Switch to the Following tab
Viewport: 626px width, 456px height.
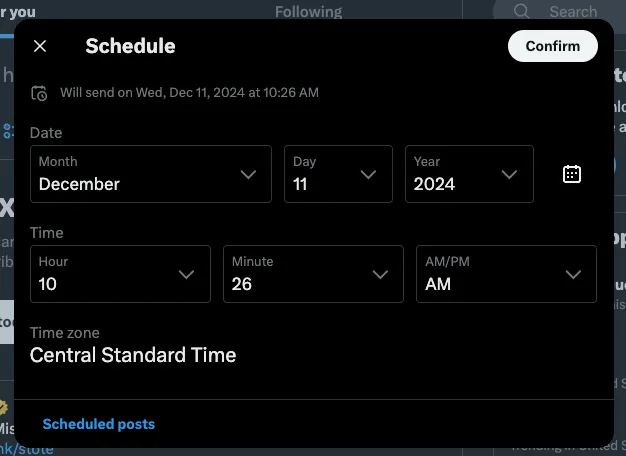[x=308, y=12]
